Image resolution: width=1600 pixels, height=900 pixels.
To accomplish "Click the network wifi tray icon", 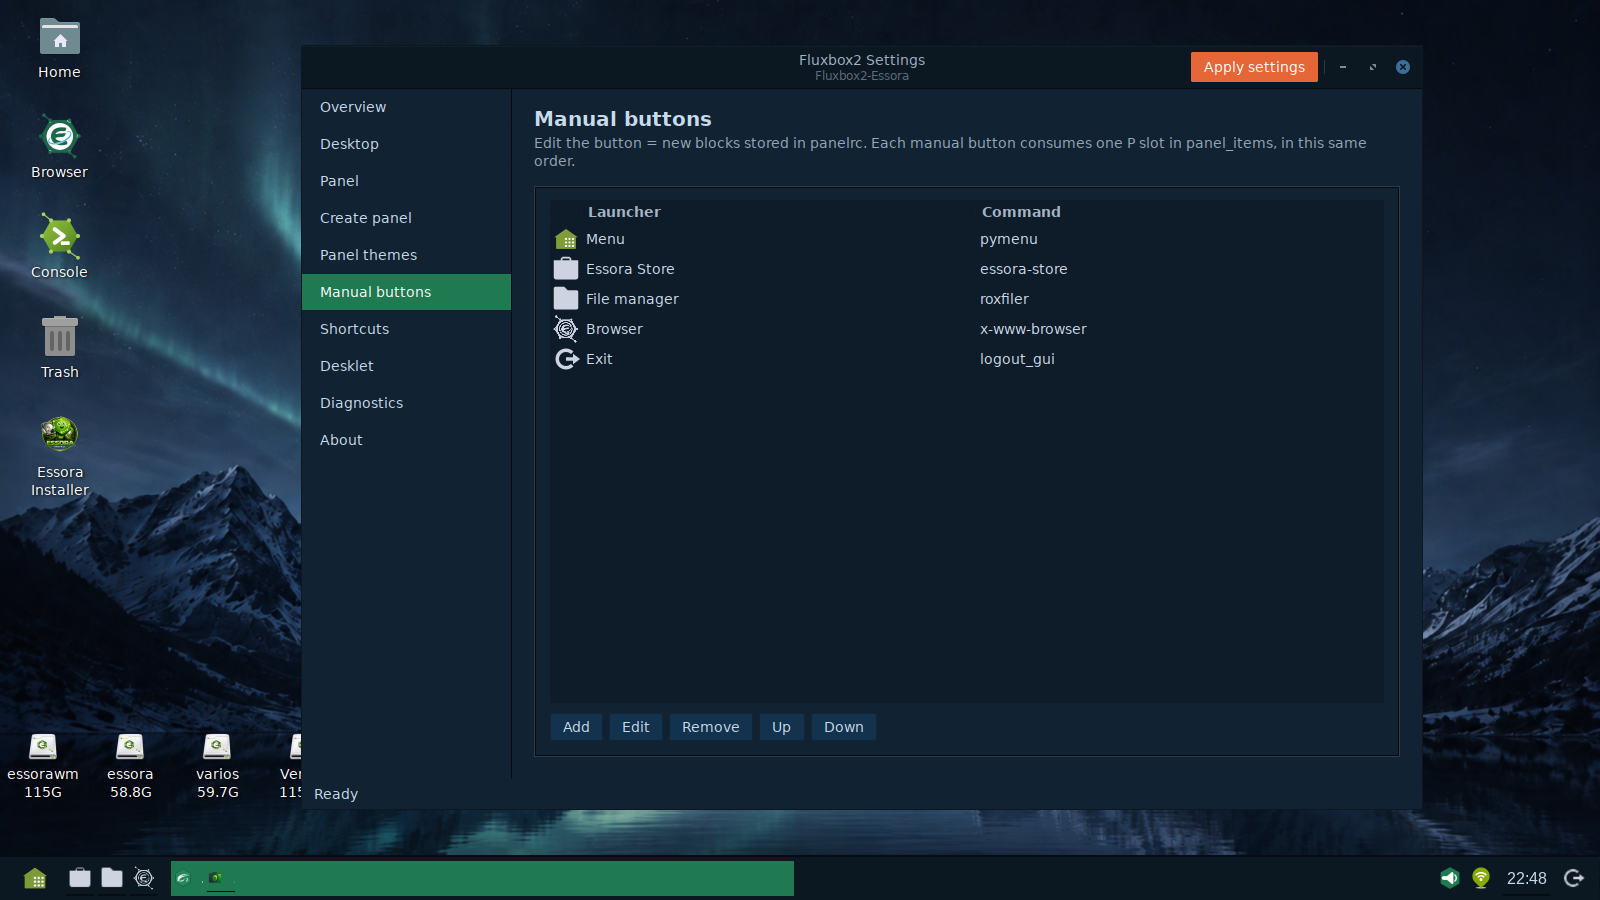I will (x=1481, y=878).
